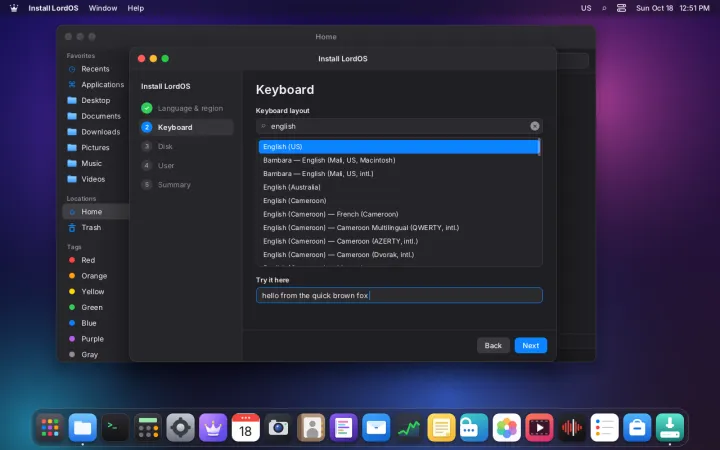Click the crown system menu icon
This screenshot has height=450, width=720.
point(14,8)
